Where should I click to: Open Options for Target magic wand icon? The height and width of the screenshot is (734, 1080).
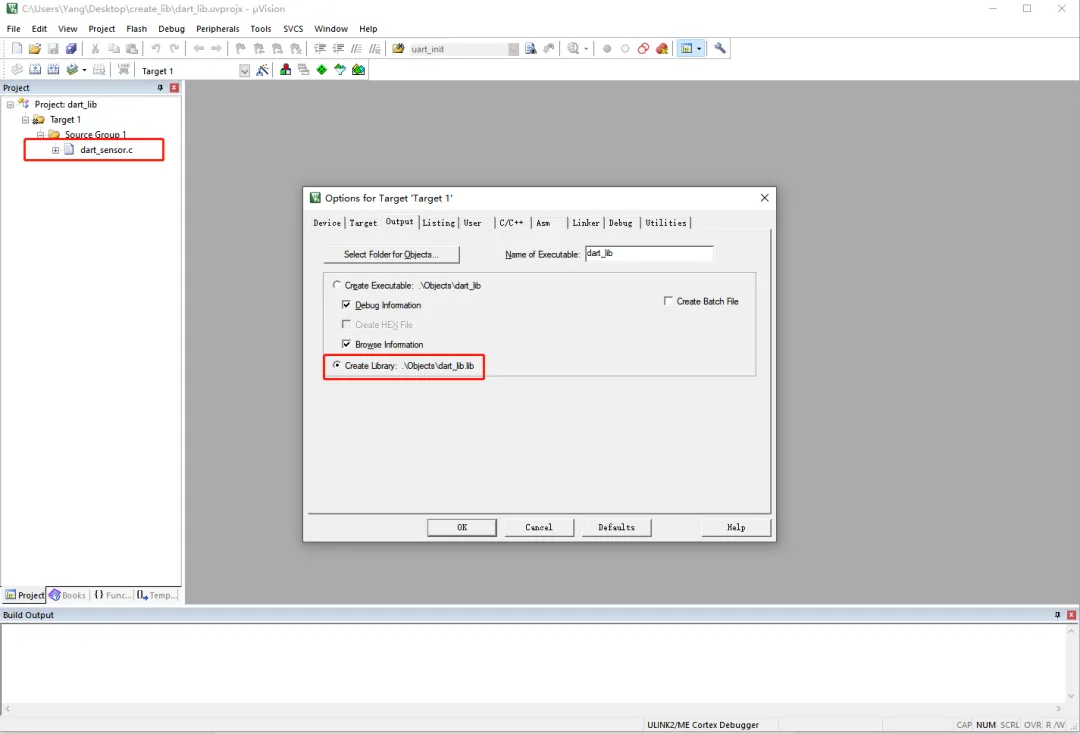point(262,70)
